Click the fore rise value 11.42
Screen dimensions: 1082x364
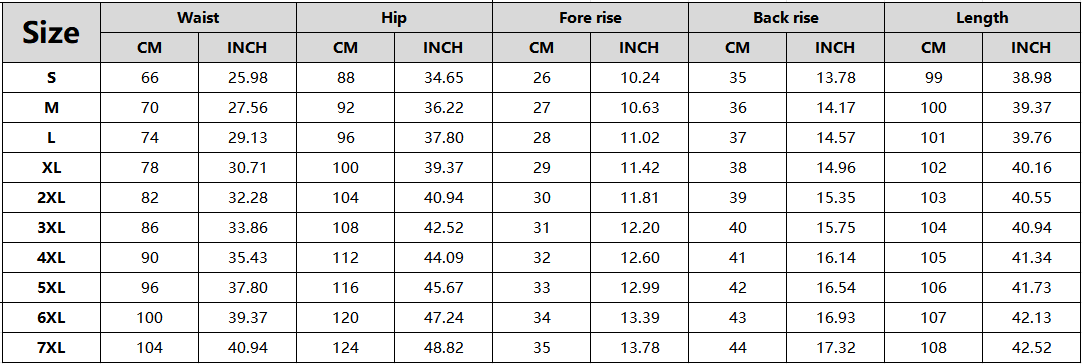pyautogui.click(x=640, y=168)
